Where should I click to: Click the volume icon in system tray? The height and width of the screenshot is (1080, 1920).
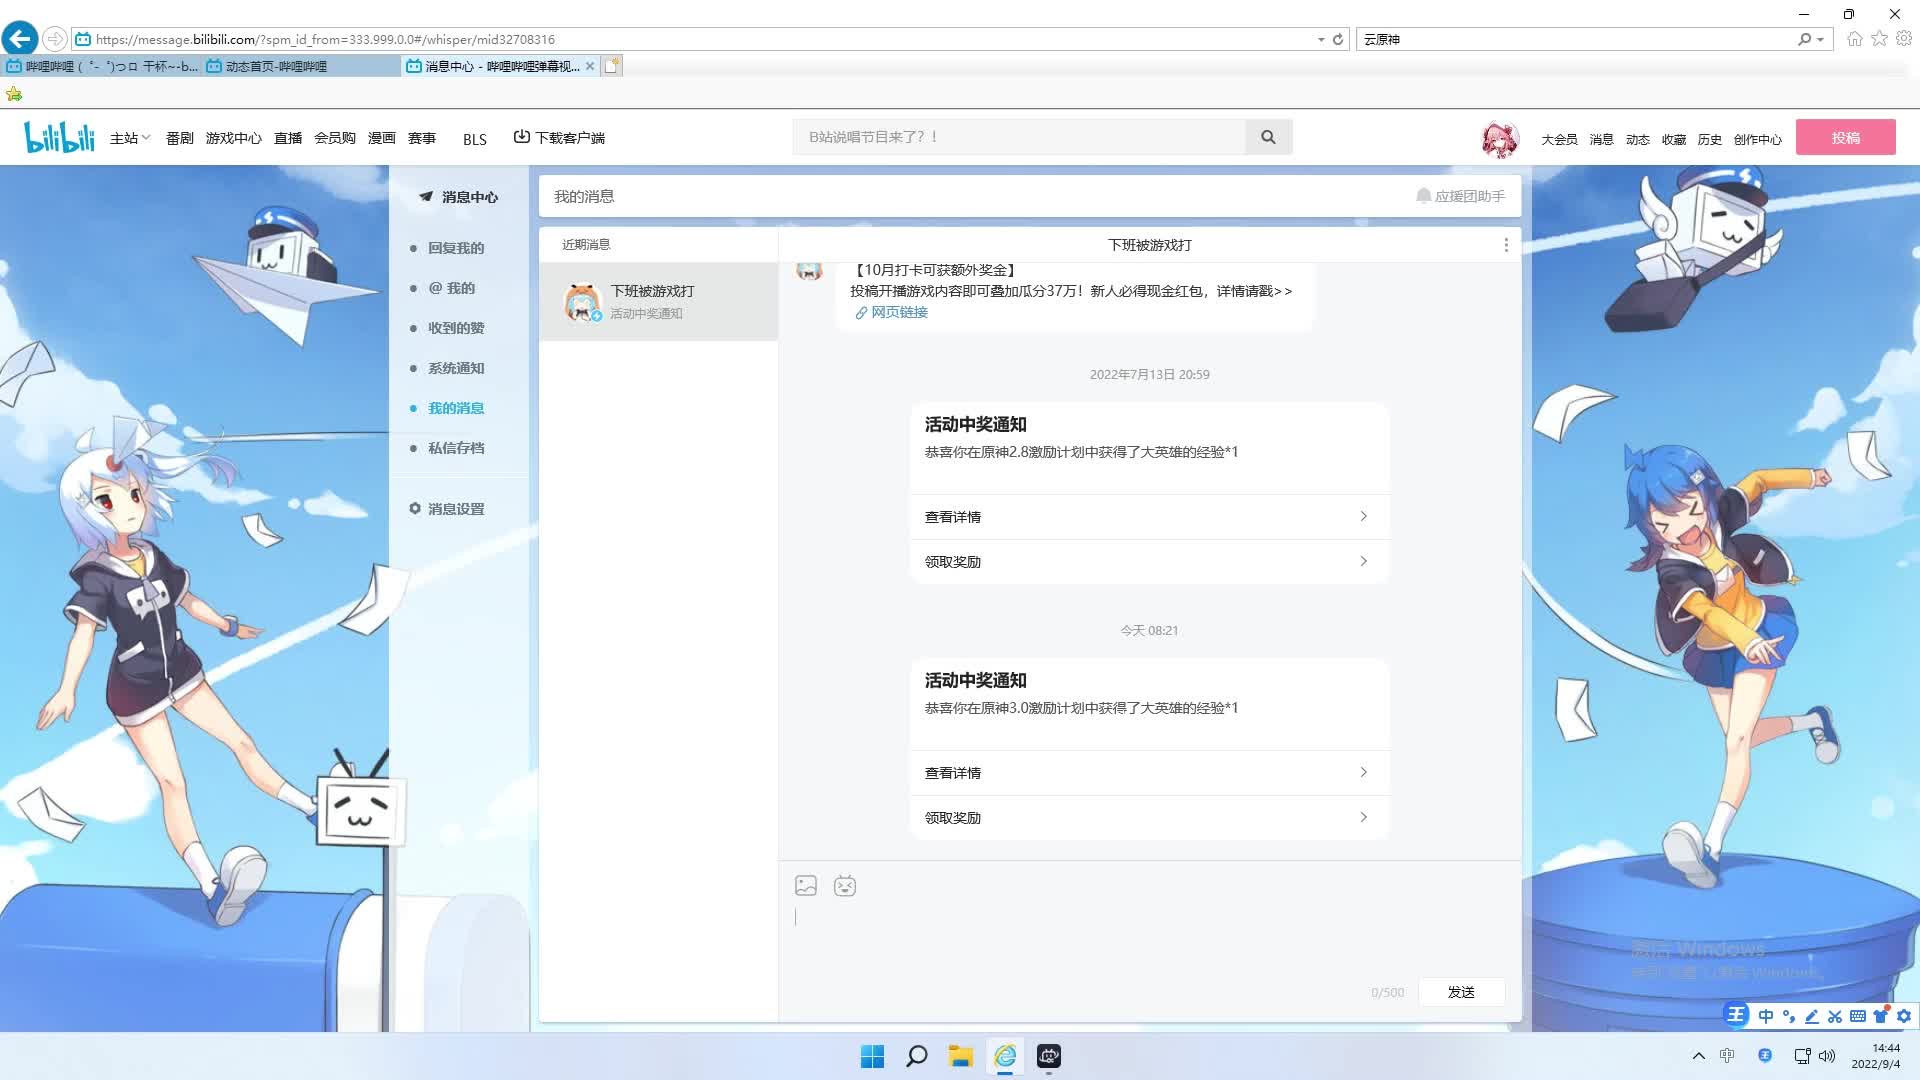1827,1056
